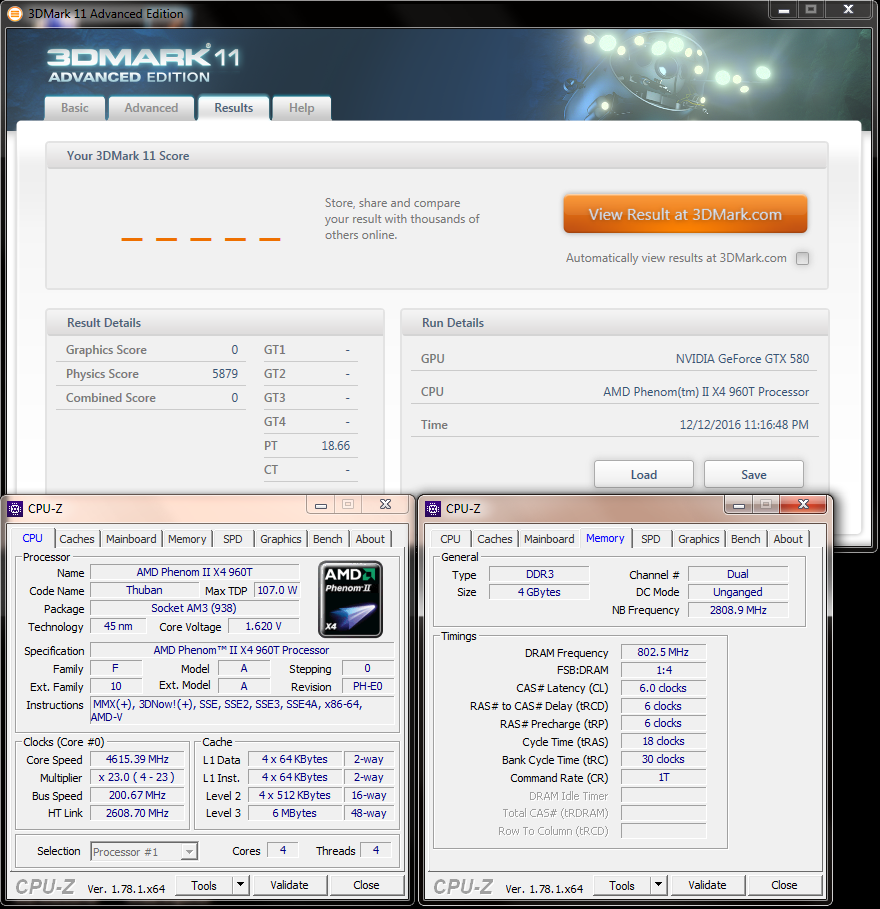Open Mainboard tab in right CPU-Z window
880x909 pixels.
pyautogui.click(x=549, y=539)
